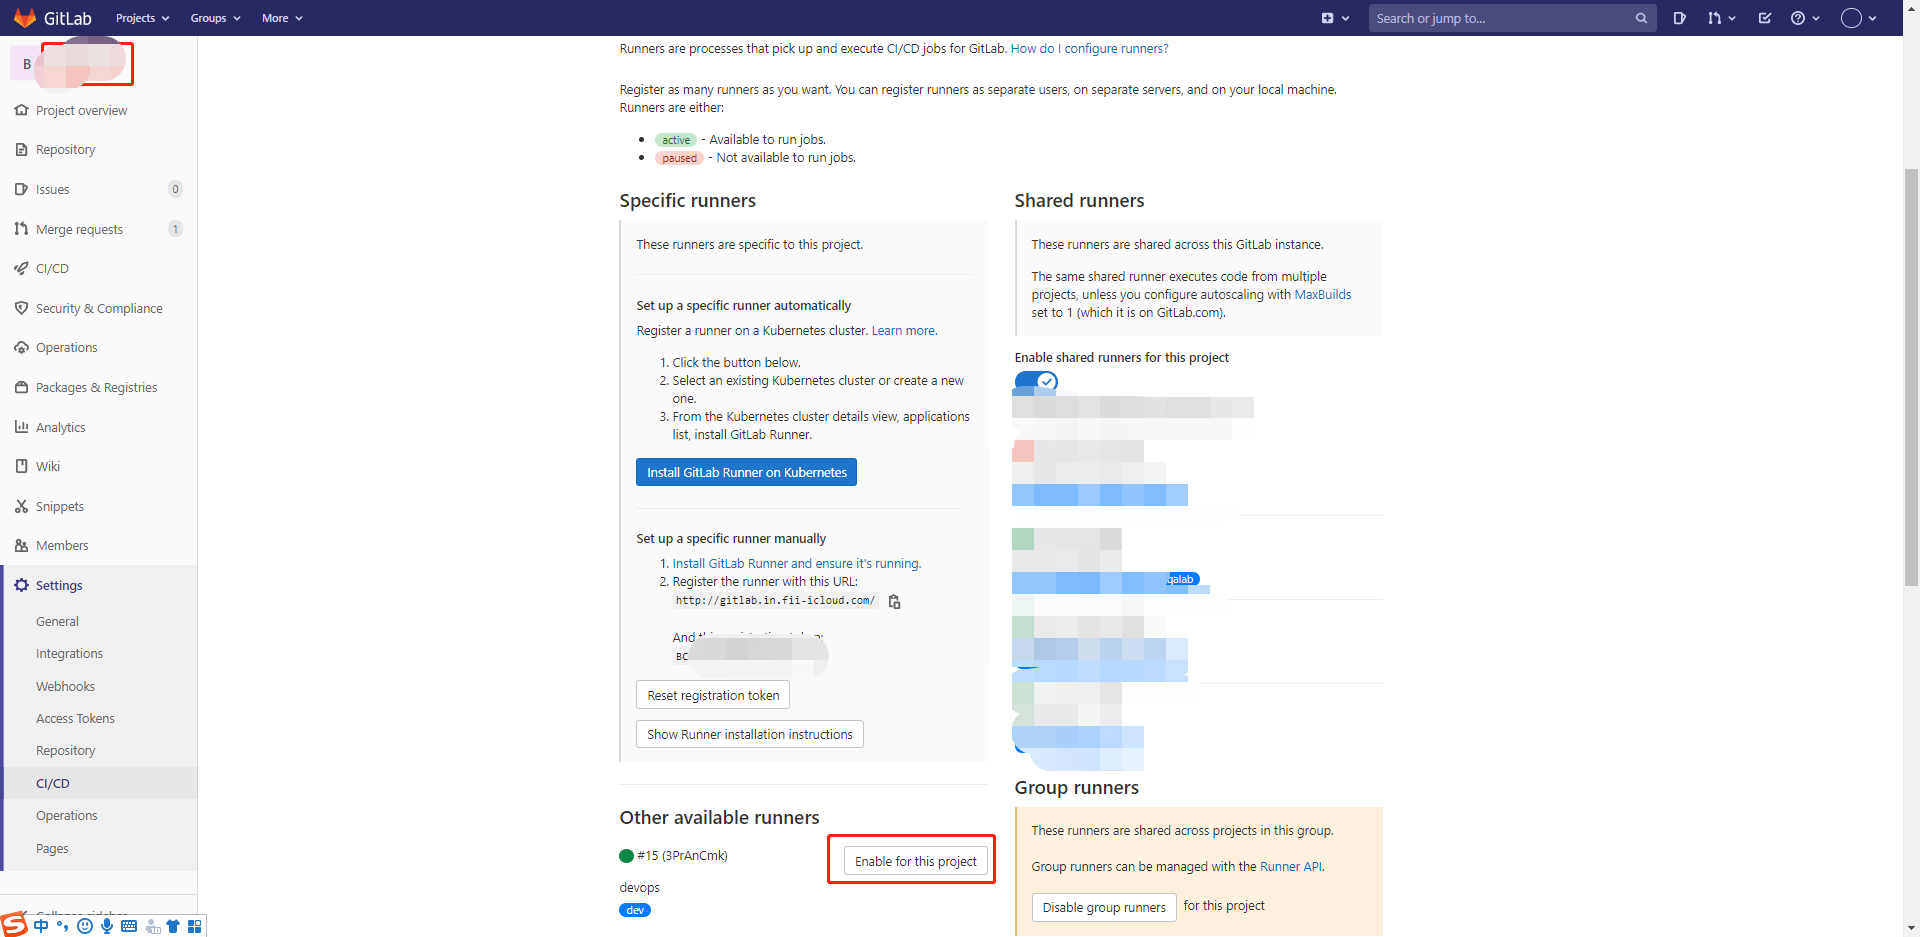Click the keyboard icon on the input method bar
Viewport: 1920px width, 937px height.
[x=129, y=926]
